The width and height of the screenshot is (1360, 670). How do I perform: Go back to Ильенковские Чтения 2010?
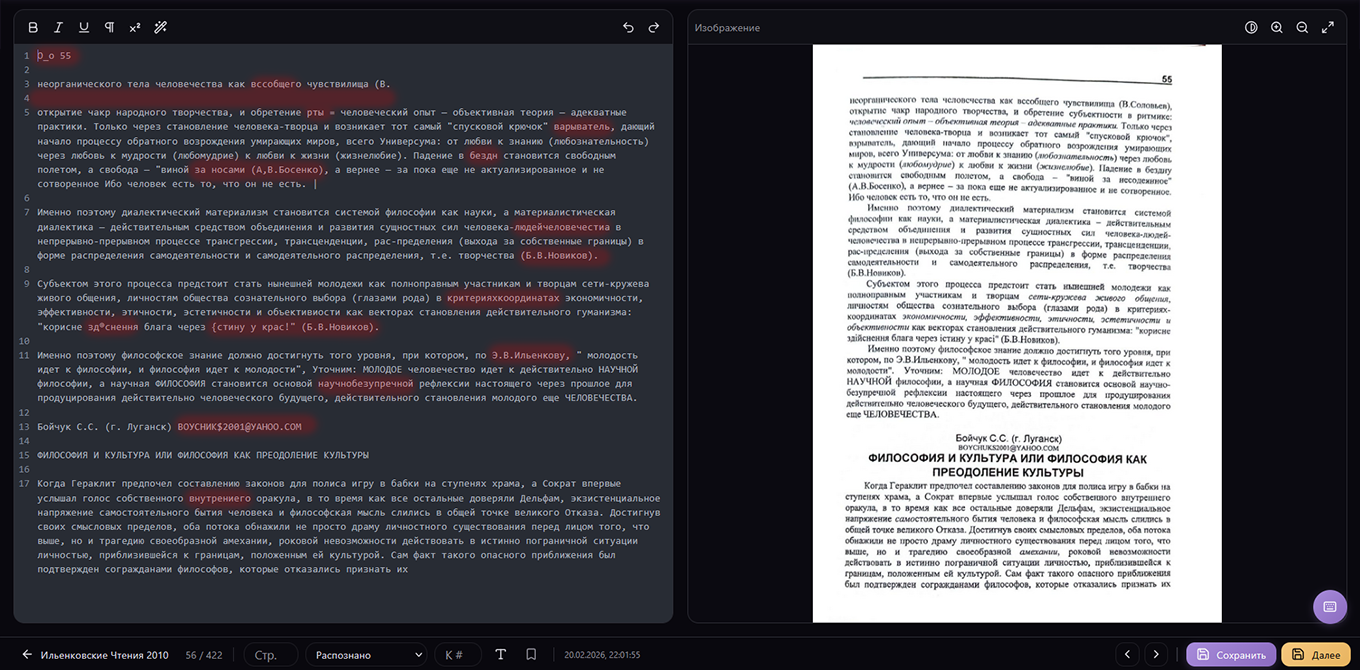tap(95, 655)
